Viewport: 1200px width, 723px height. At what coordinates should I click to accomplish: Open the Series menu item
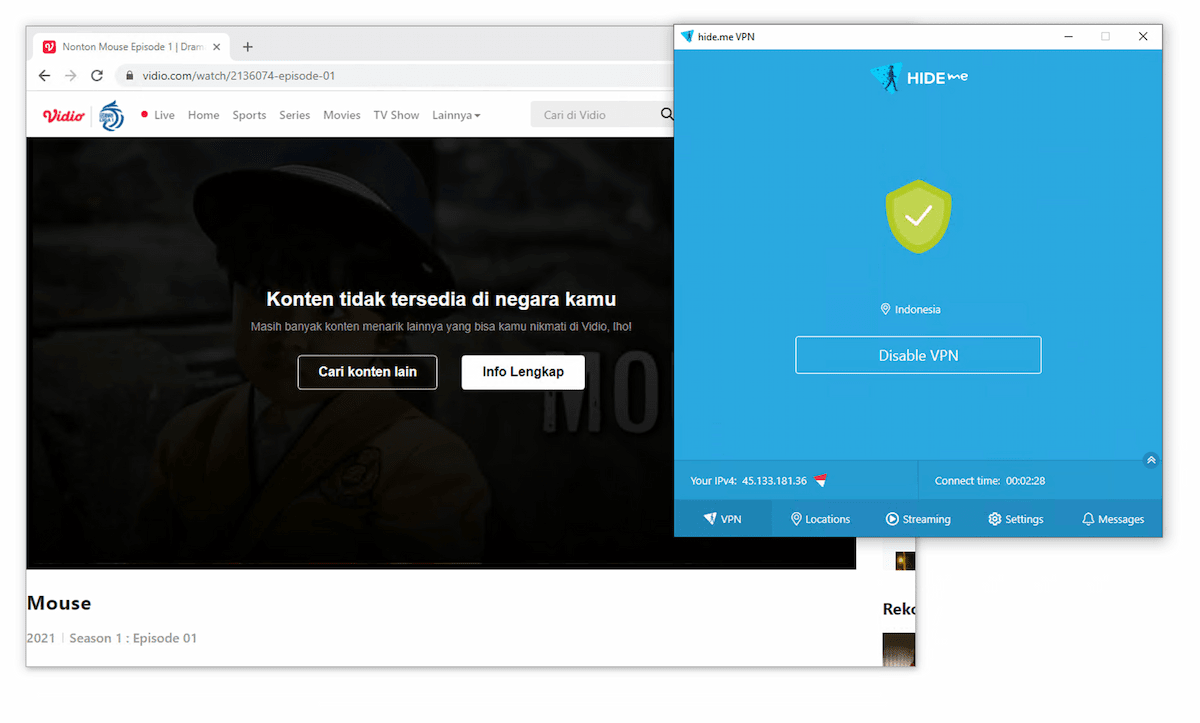tap(294, 115)
